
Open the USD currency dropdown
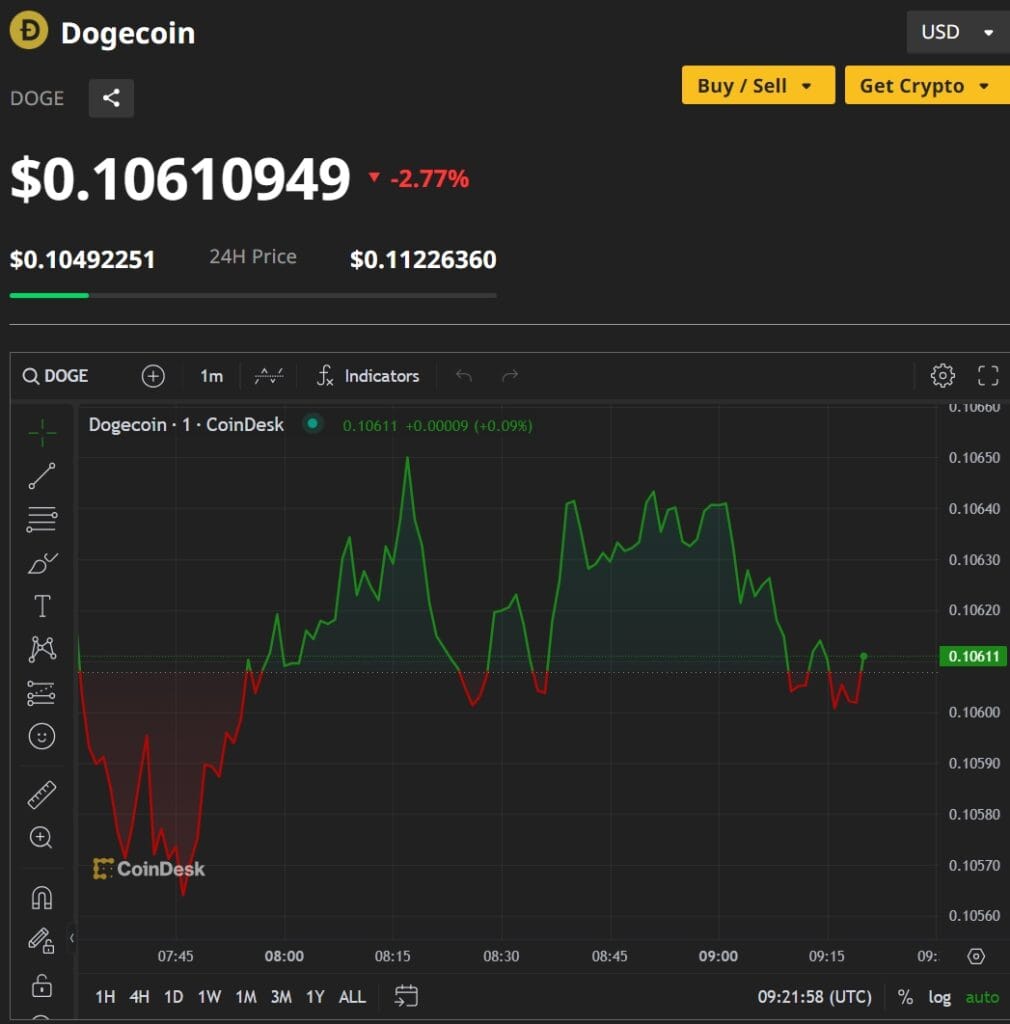[958, 32]
